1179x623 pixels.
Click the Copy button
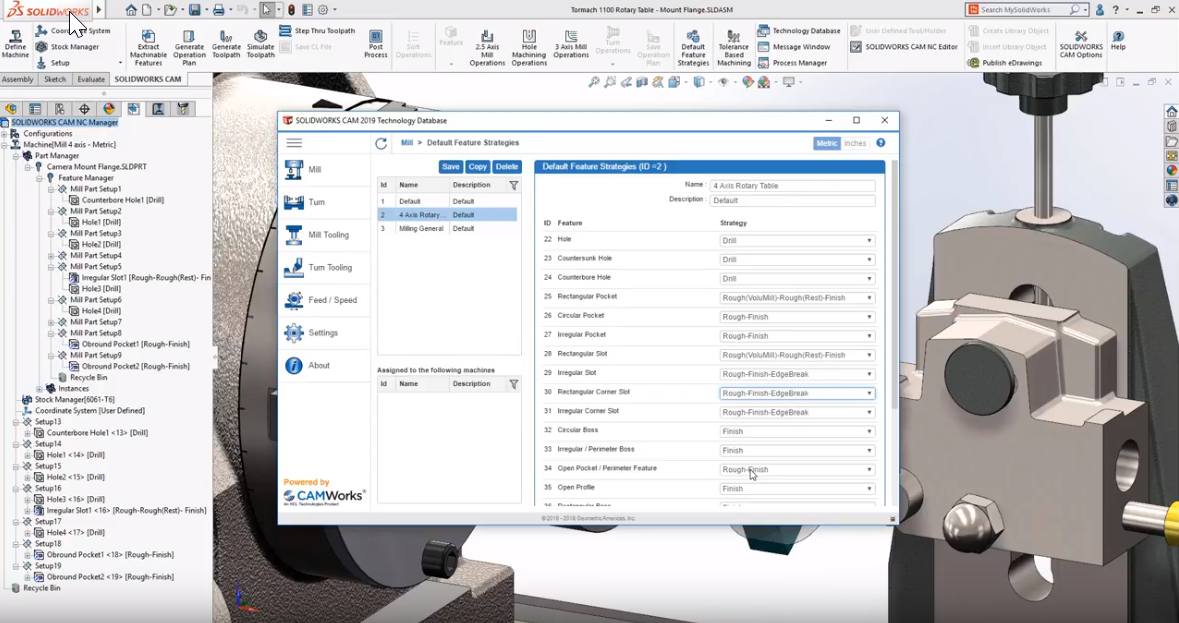[477, 167]
